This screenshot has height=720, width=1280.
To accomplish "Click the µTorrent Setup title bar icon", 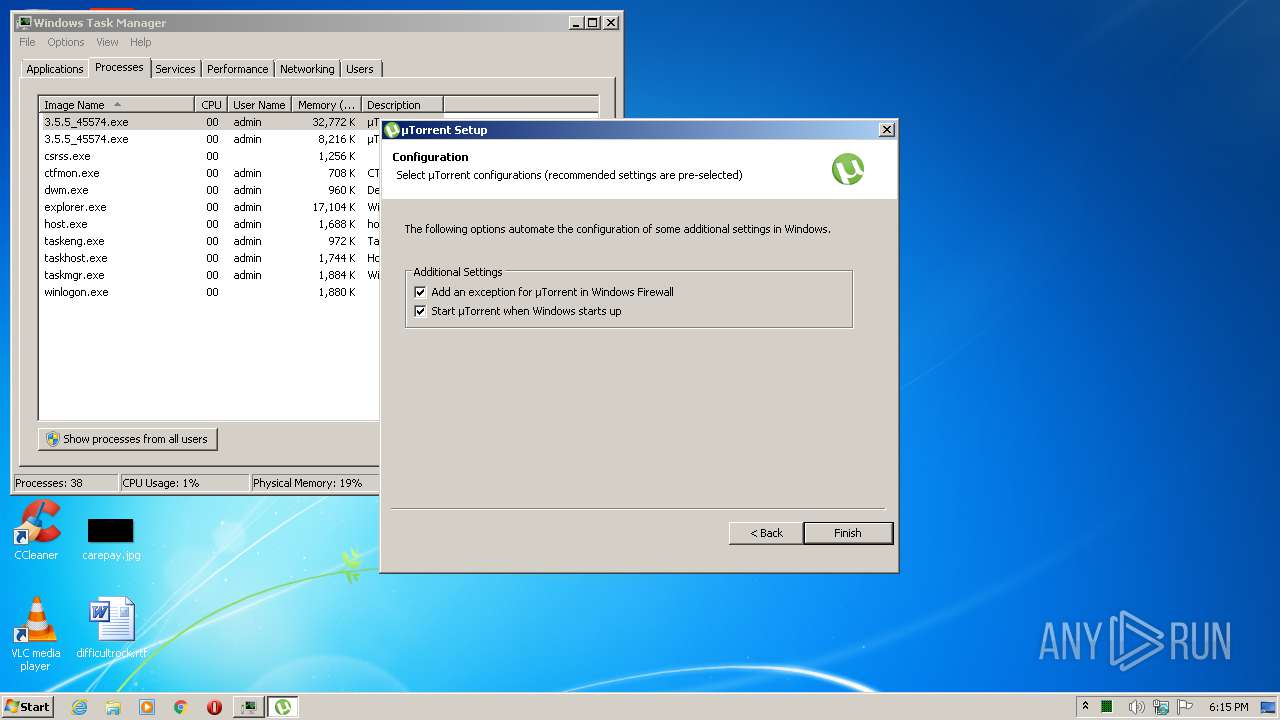I will coord(392,130).
